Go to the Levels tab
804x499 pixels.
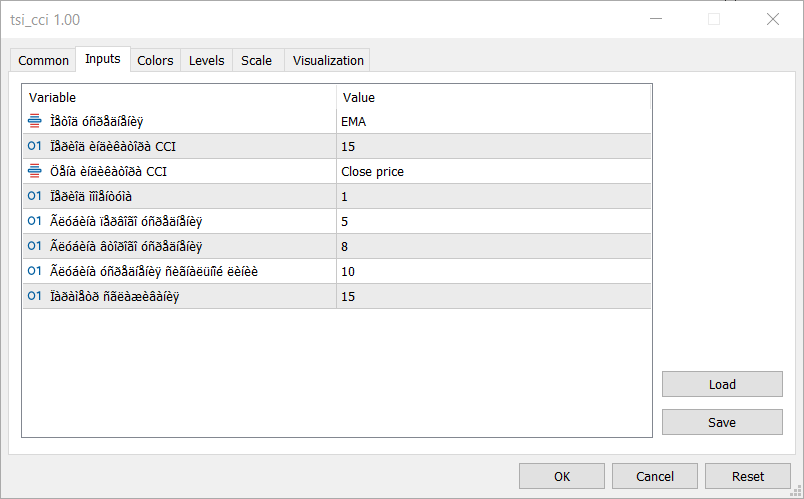click(x=207, y=61)
